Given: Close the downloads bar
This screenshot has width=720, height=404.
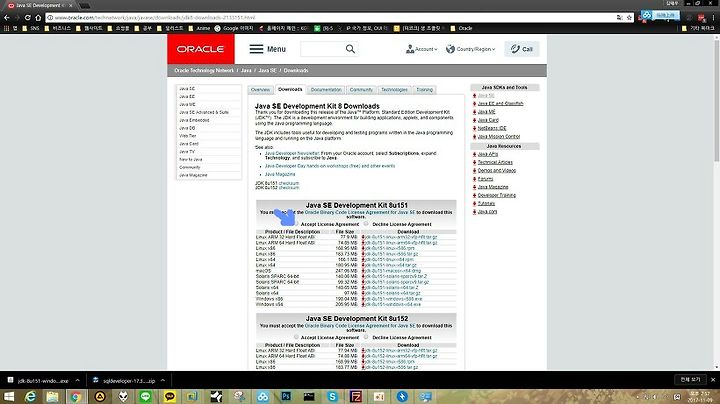Looking at the screenshot, I should [713, 380].
